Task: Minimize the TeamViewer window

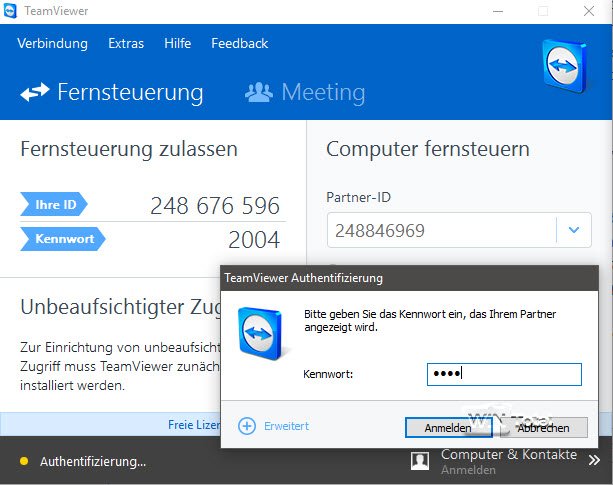Action: tap(498, 11)
